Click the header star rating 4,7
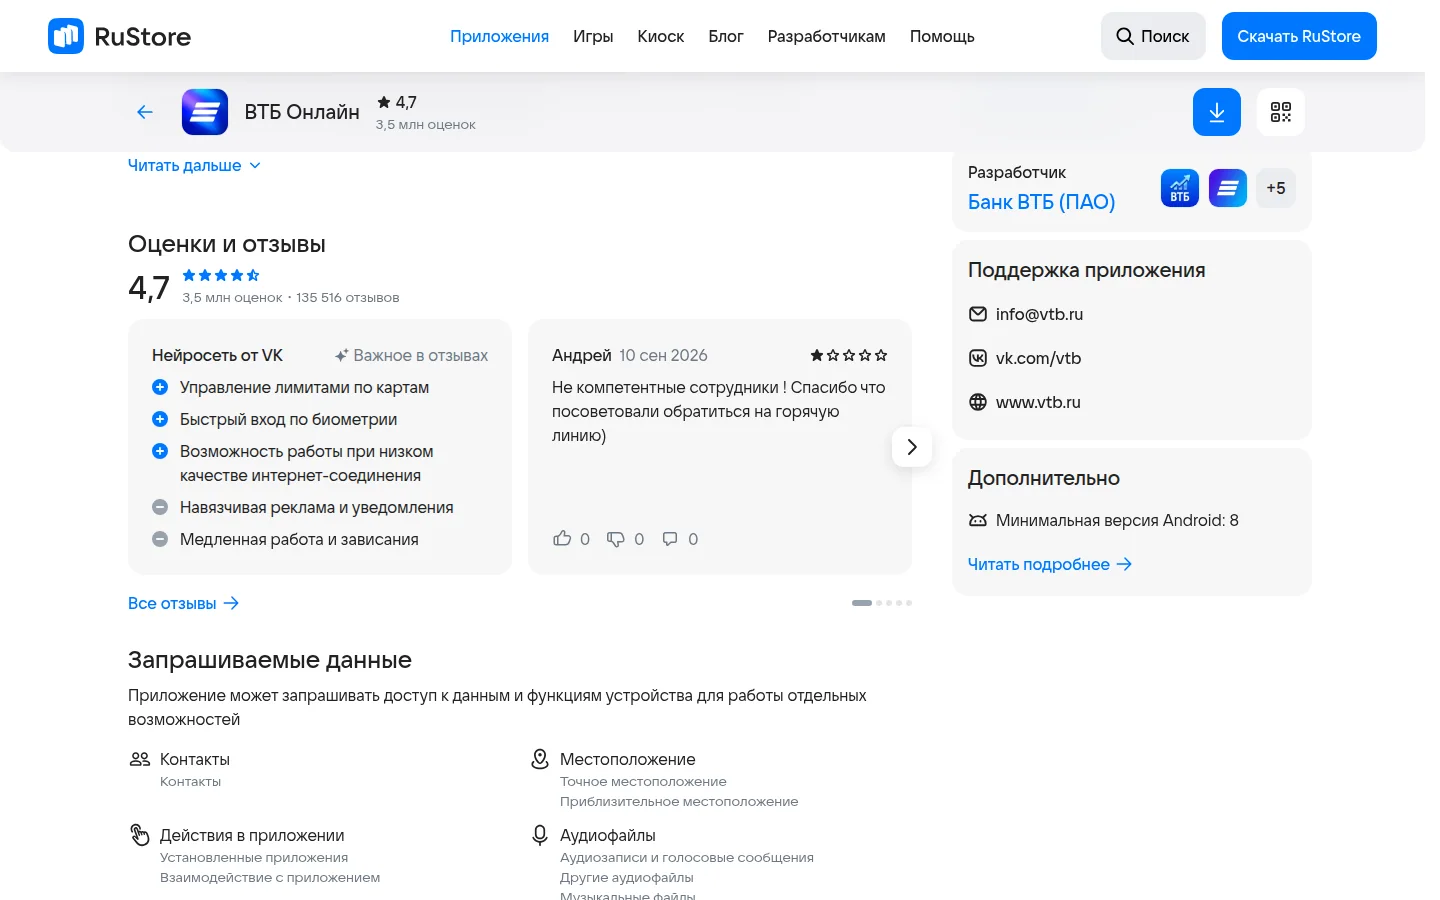This screenshot has width=1440, height=900. (397, 102)
